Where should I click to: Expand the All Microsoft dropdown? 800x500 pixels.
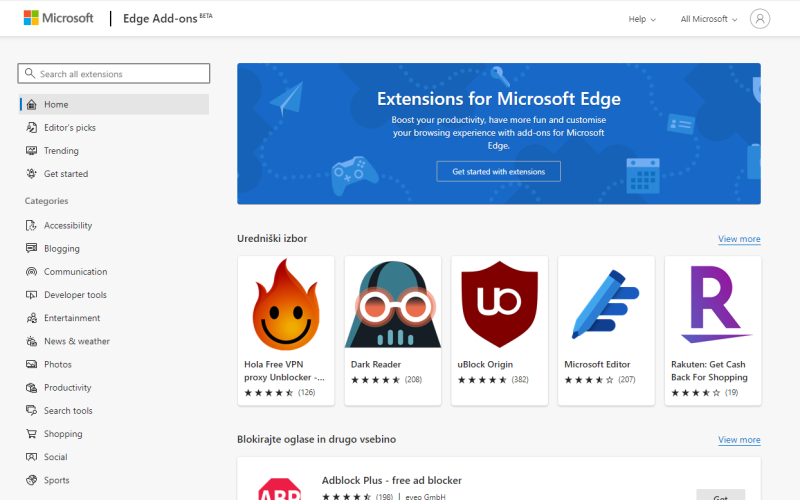pyautogui.click(x=709, y=19)
